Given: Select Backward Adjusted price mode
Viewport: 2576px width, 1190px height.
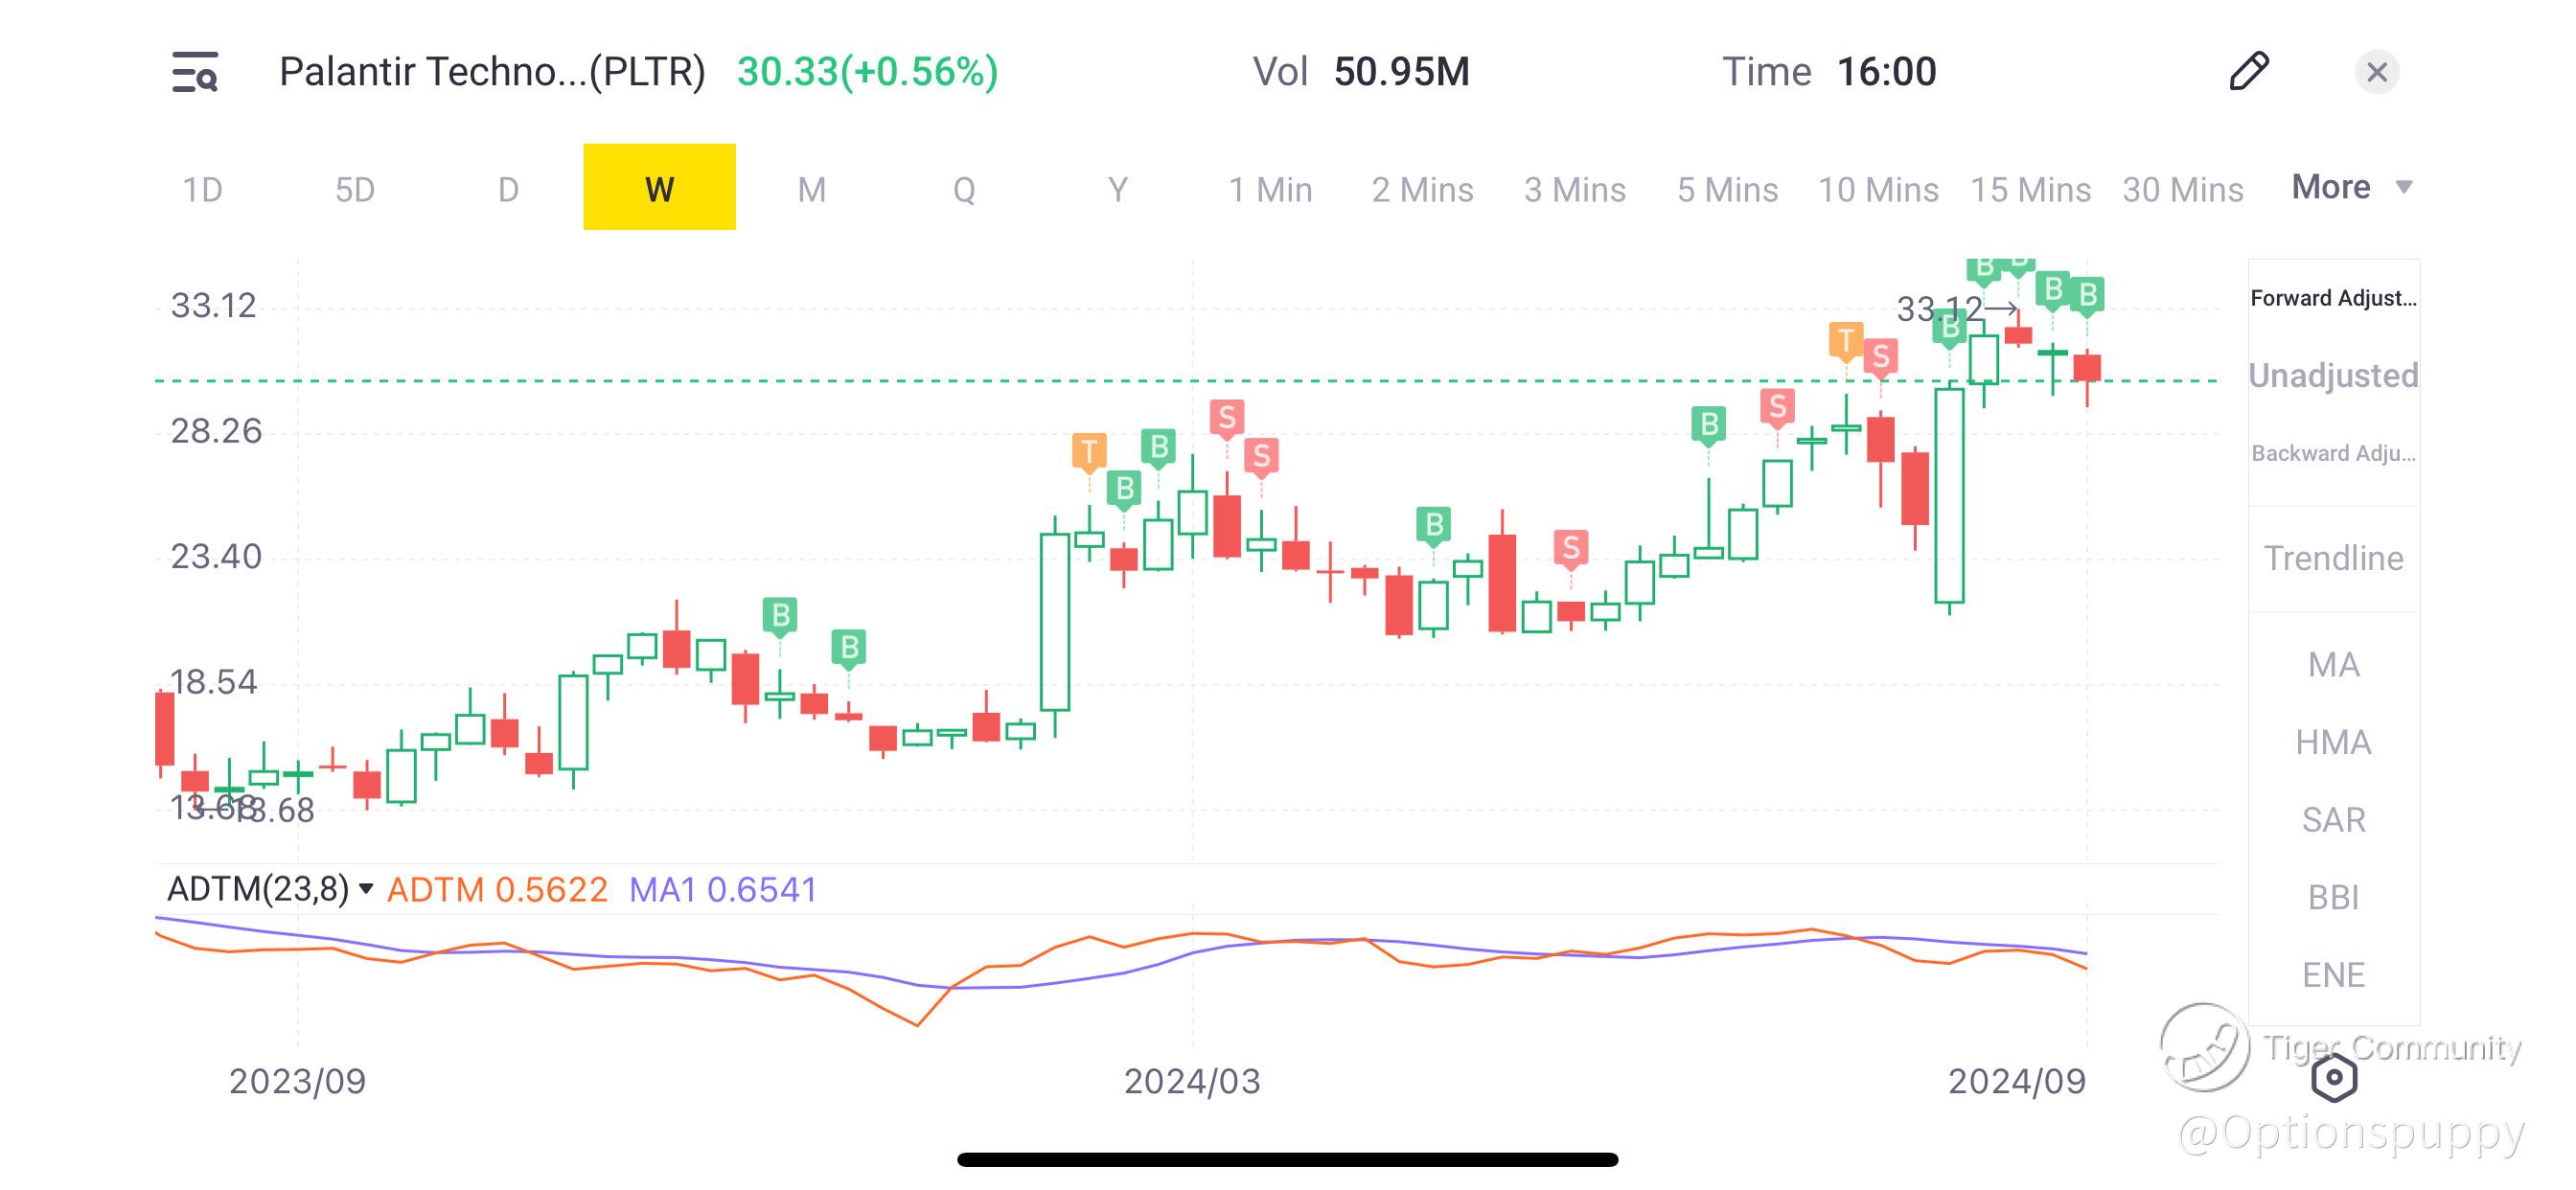Looking at the screenshot, I should [2333, 453].
